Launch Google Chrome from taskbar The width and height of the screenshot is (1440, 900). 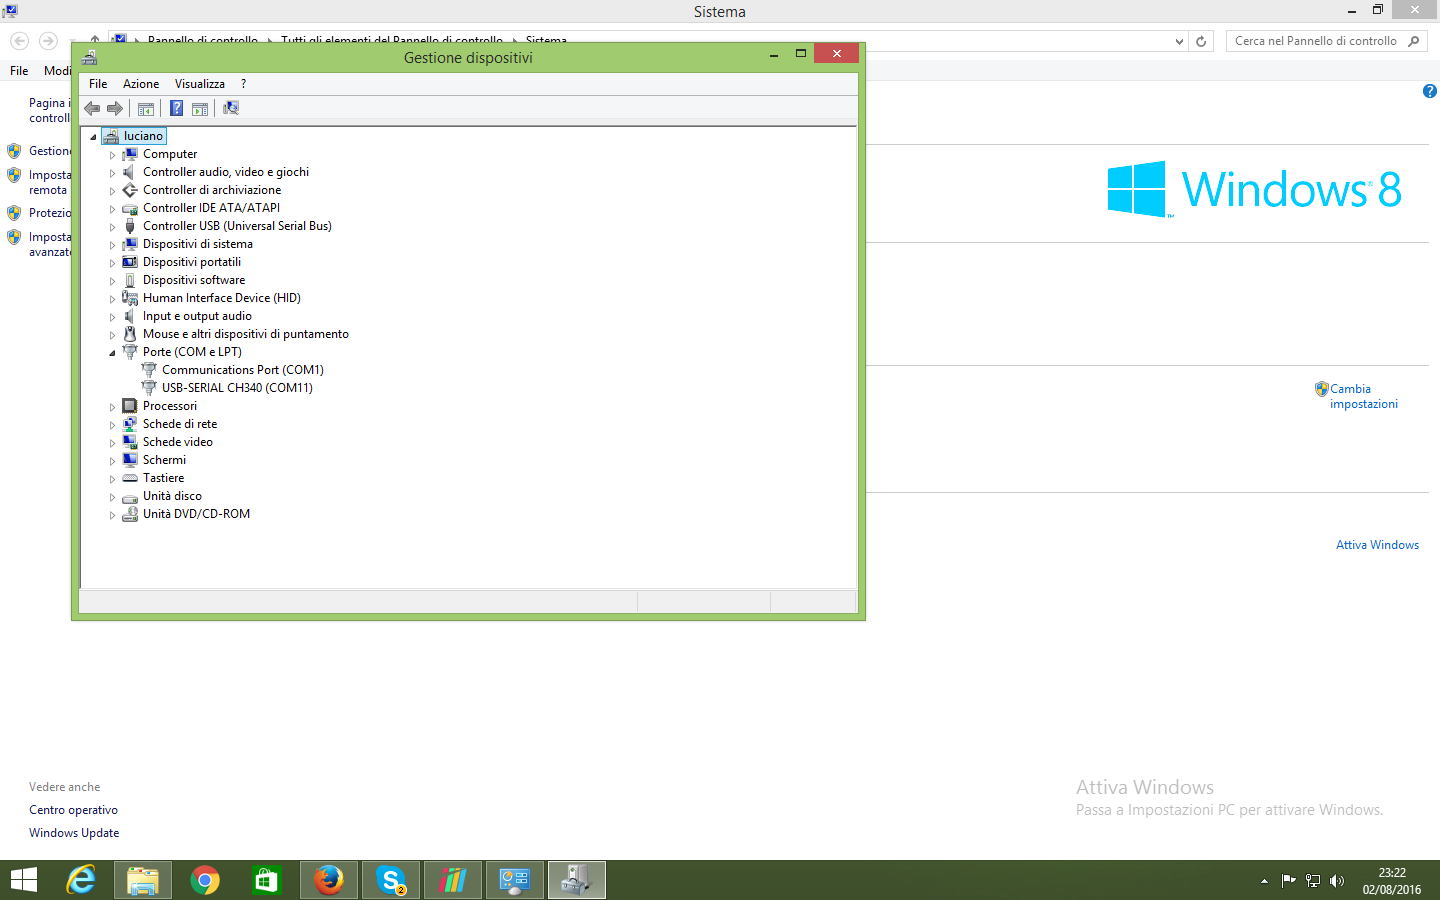tap(205, 880)
